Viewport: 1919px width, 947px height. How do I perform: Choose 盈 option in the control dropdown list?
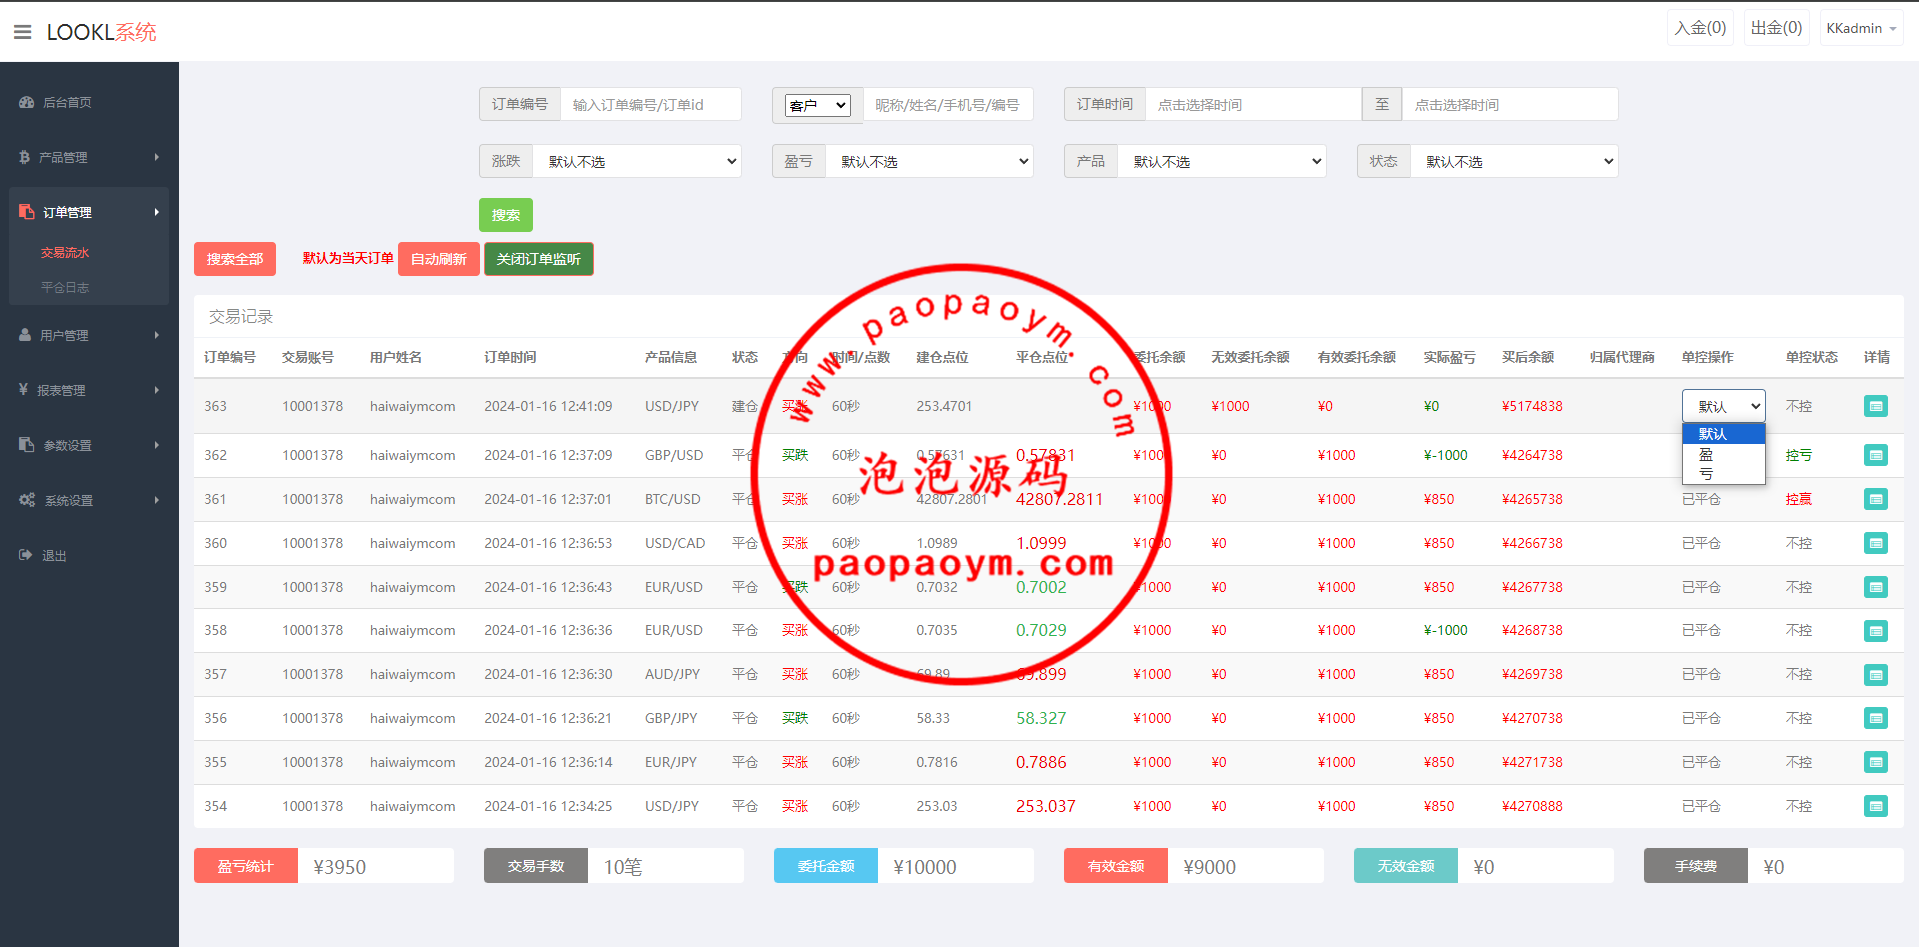pyautogui.click(x=1706, y=454)
